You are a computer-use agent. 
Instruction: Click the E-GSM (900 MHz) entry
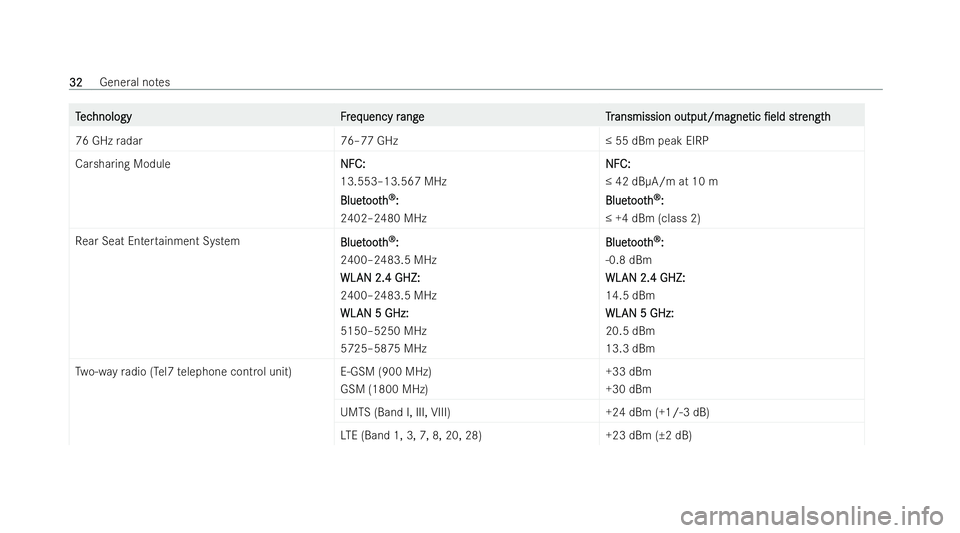coord(386,371)
